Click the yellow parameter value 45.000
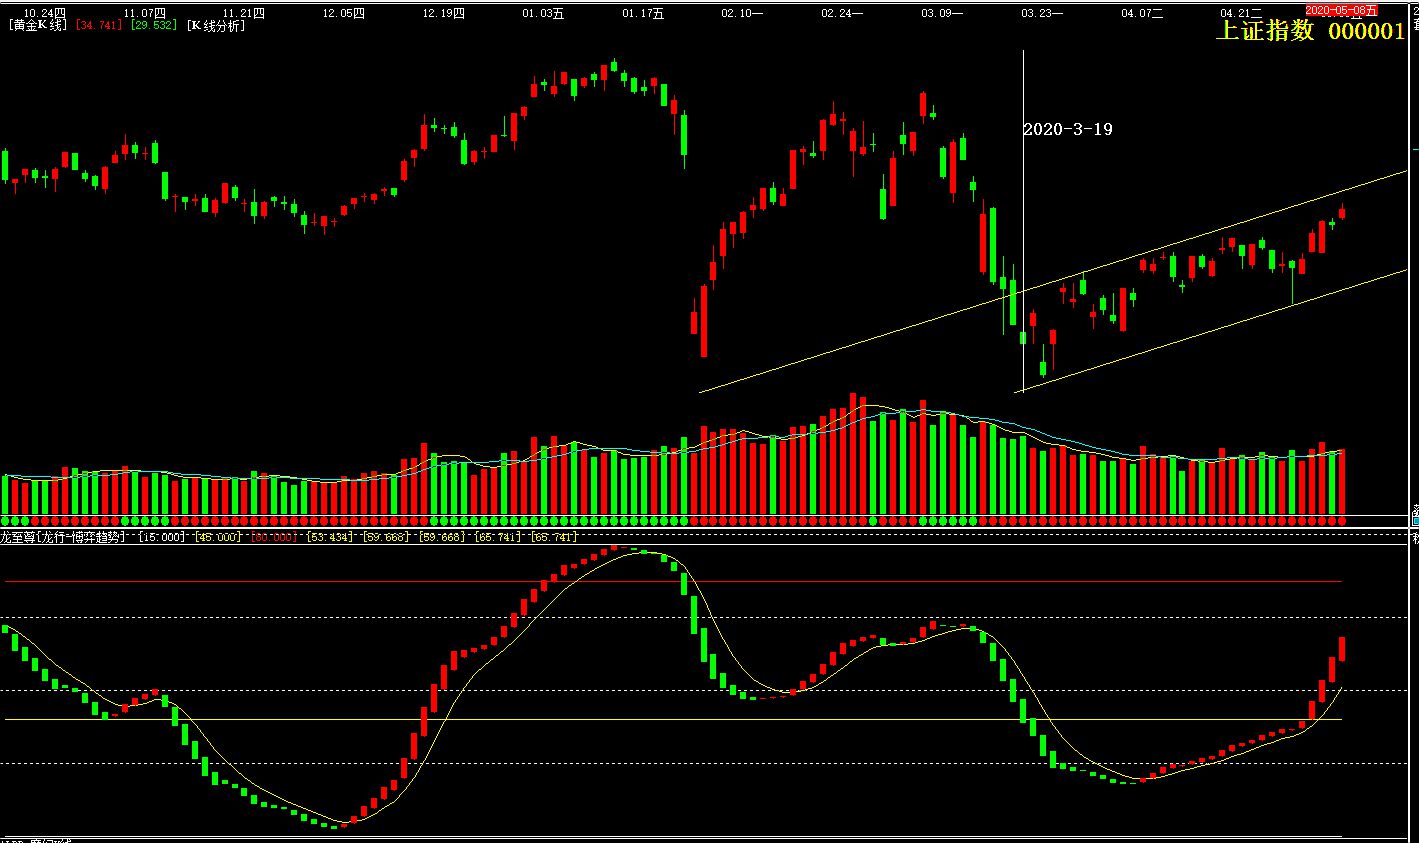This screenshot has width=1419, height=843. pos(217,537)
